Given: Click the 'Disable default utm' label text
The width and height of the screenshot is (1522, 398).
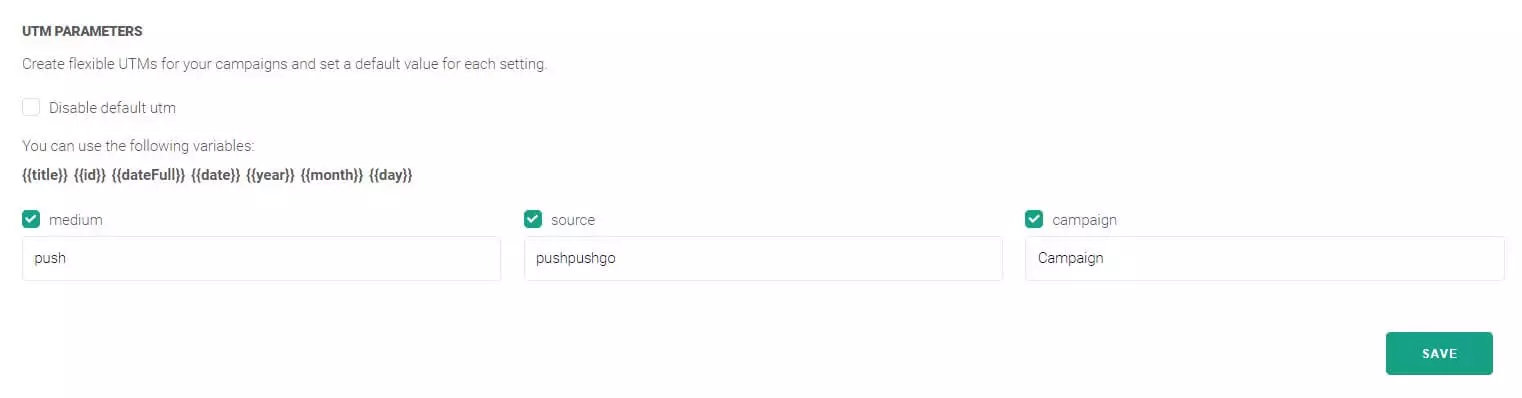Looking at the screenshot, I should pyautogui.click(x=112, y=108).
